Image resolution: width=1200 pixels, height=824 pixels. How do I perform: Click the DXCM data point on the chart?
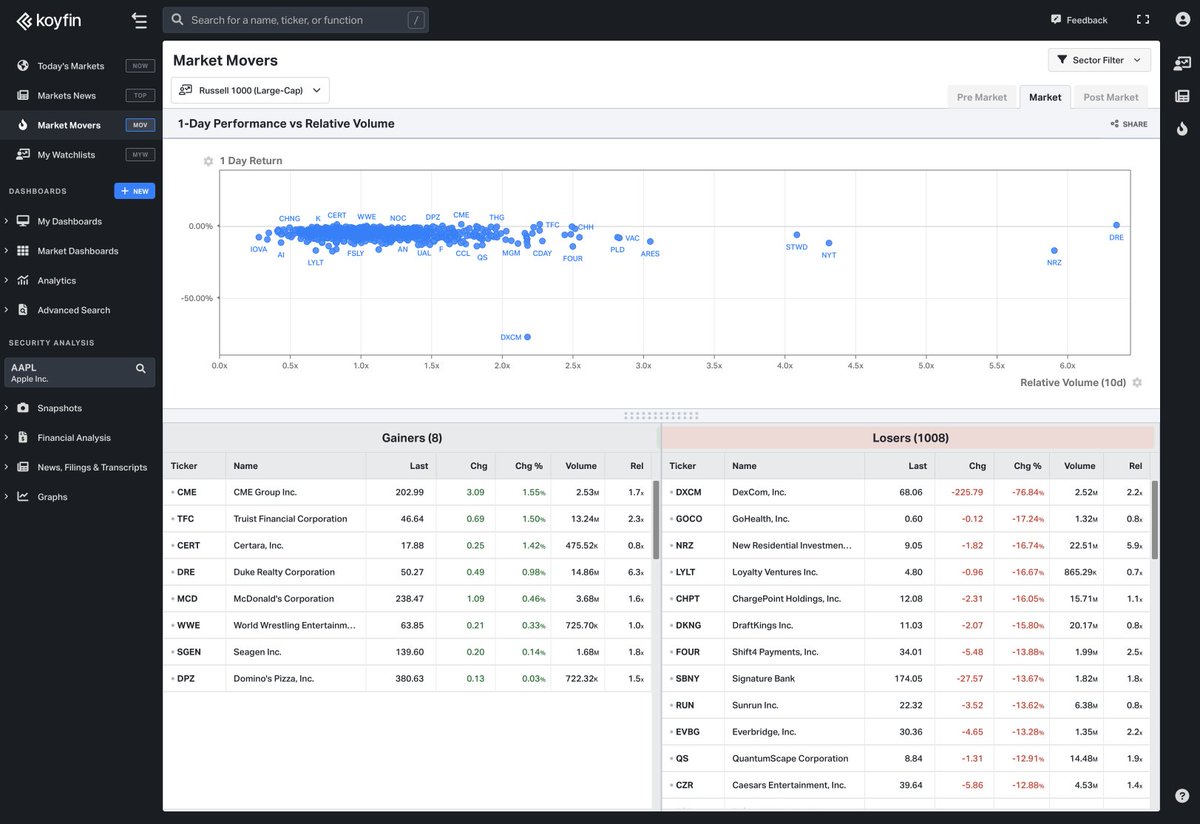click(x=527, y=338)
